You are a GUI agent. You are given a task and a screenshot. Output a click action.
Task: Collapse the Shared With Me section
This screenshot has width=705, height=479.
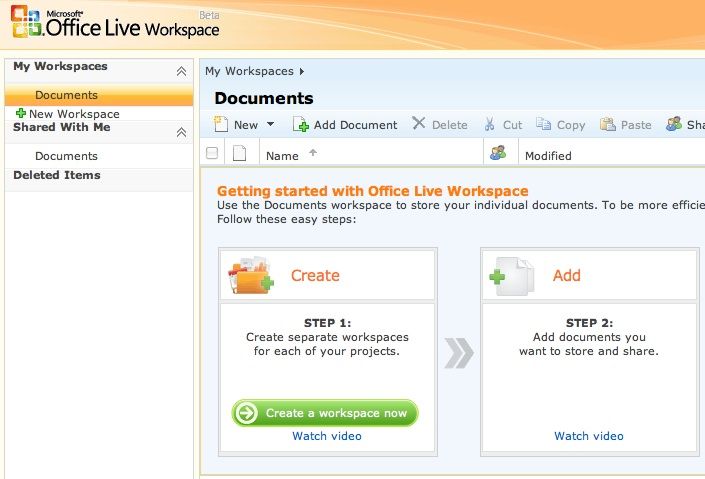(181, 132)
